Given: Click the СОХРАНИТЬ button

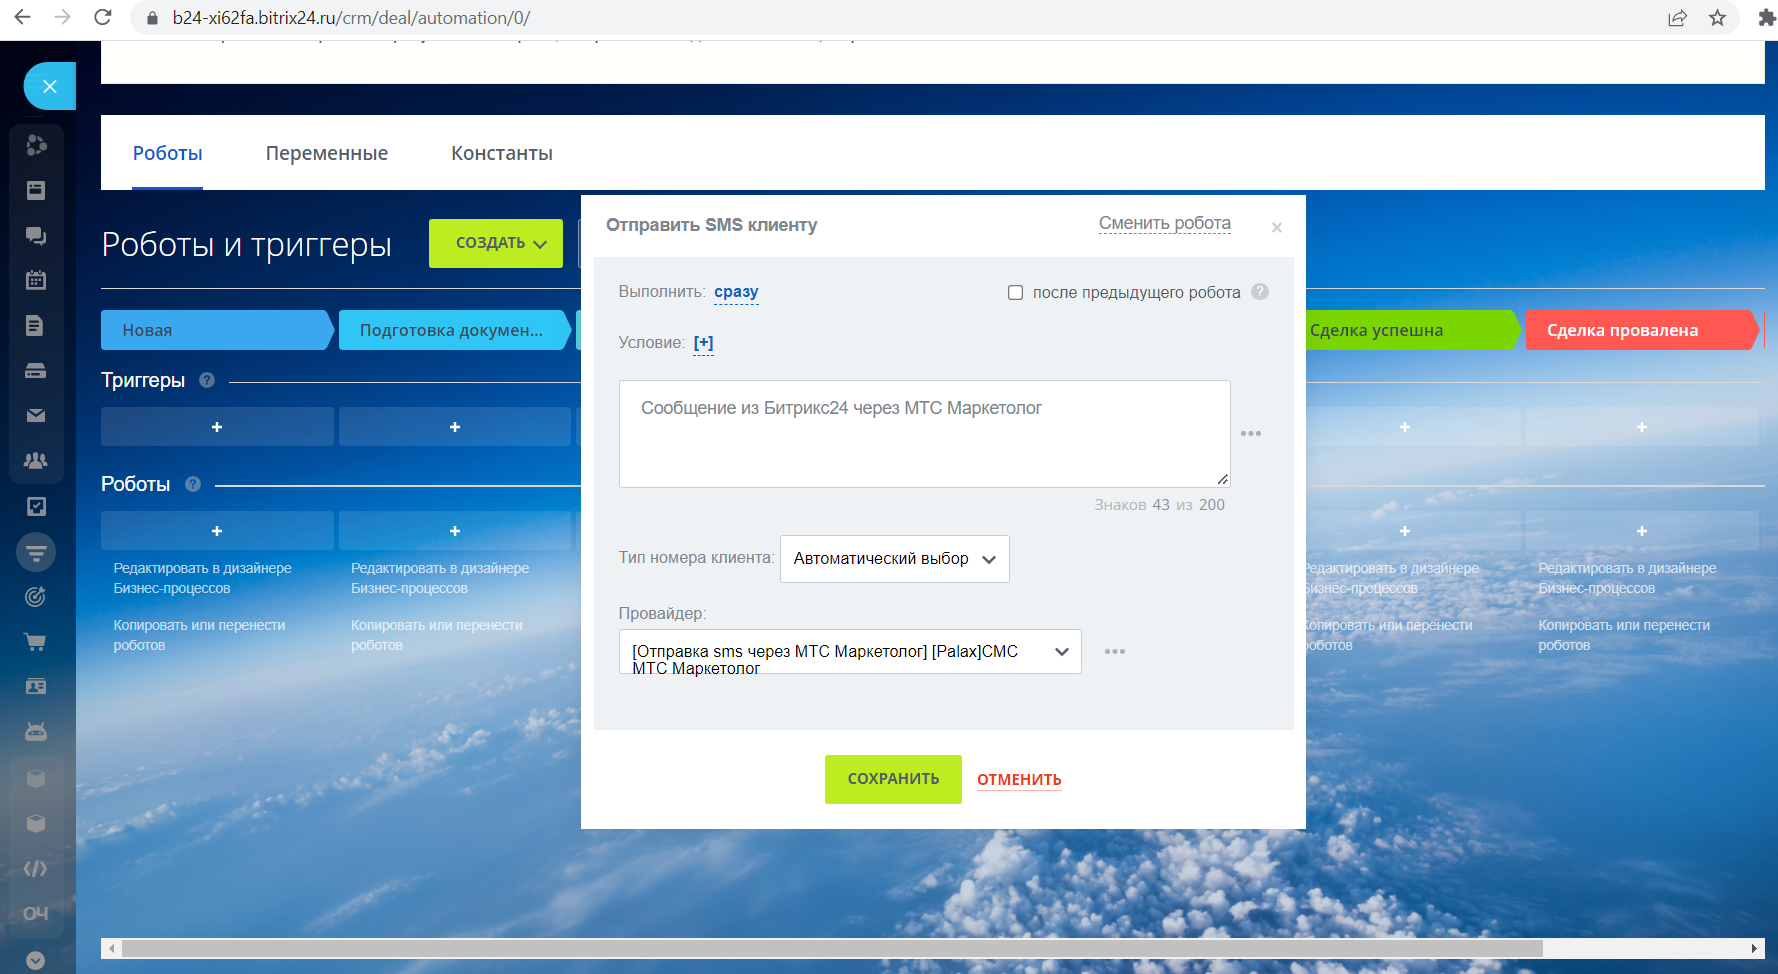Looking at the screenshot, I should [893, 779].
